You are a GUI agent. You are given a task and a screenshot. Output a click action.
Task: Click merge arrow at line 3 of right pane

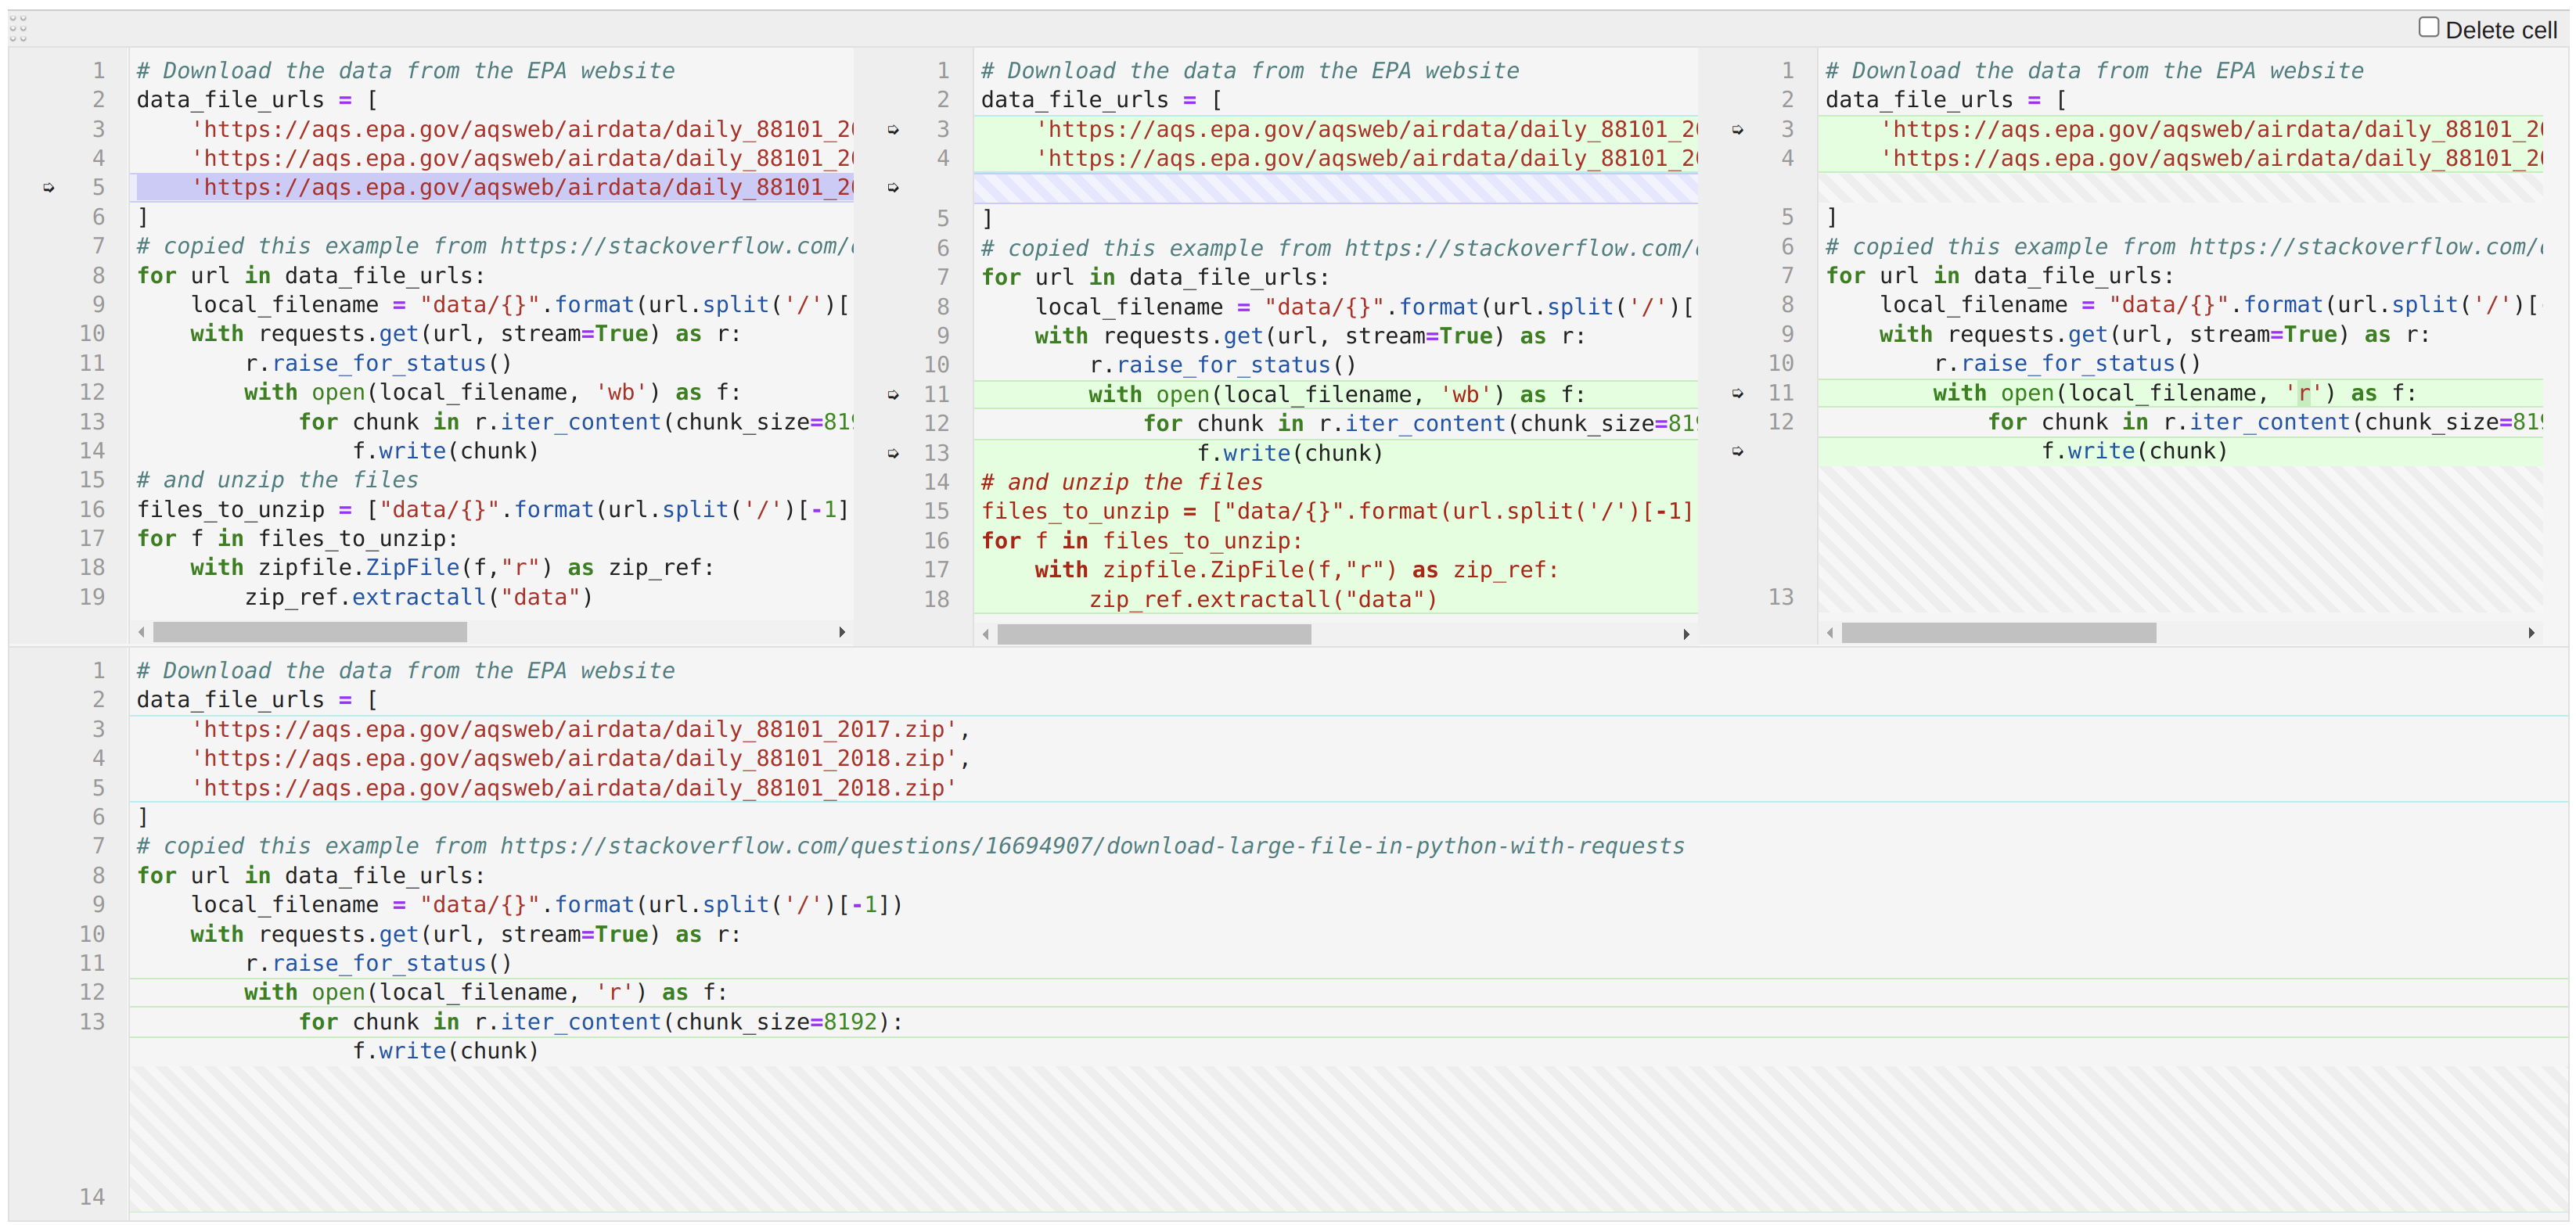click(x=1738, y=129)
